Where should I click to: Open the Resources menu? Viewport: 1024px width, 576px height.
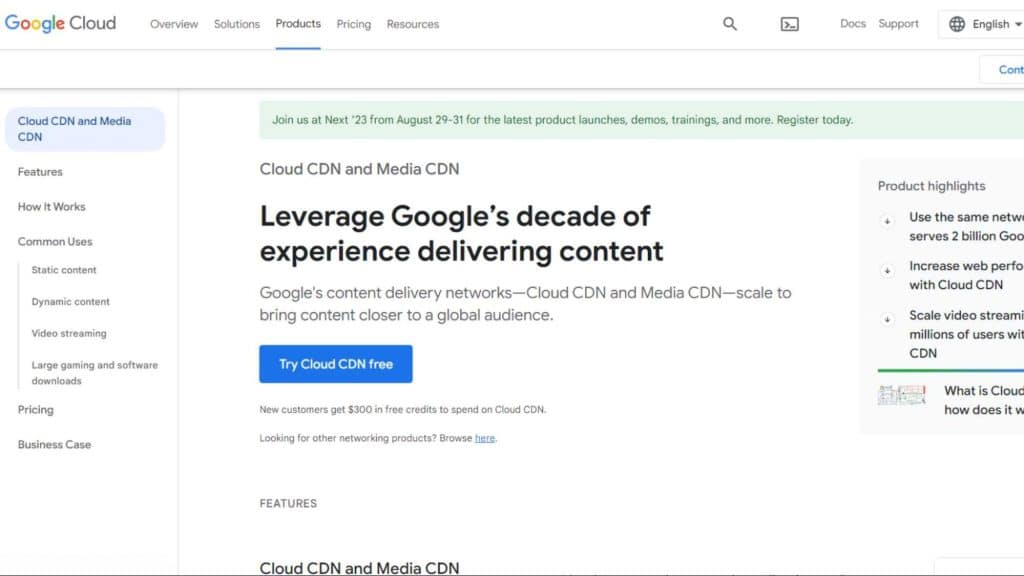coord(413,24)
